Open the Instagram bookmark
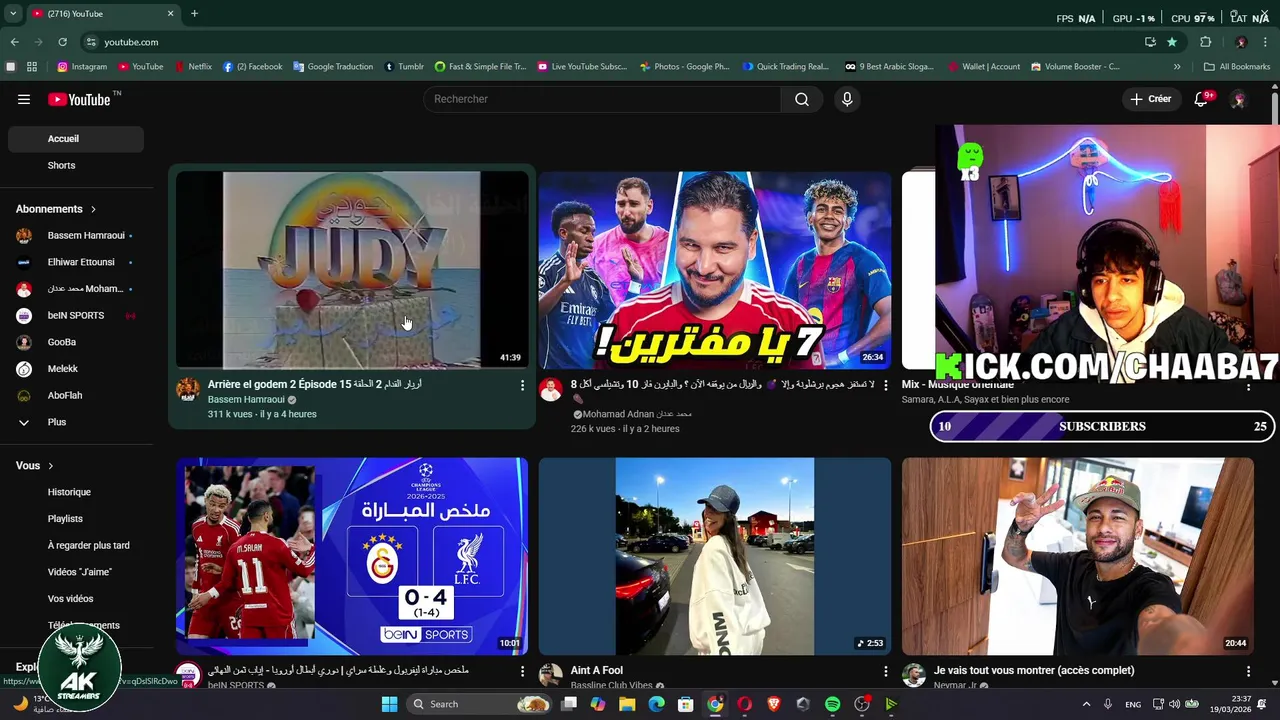Viewport: 1280px width, 720px height. point(82,67)
